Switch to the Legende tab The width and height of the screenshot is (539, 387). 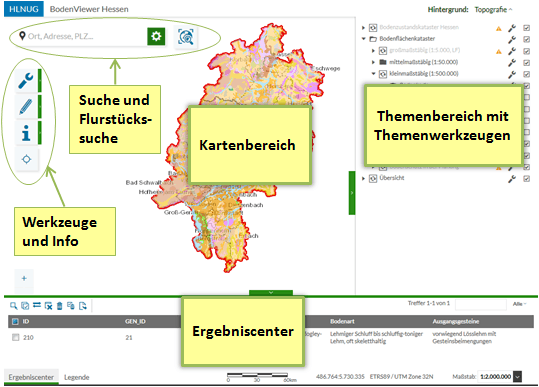coord(77,377)
